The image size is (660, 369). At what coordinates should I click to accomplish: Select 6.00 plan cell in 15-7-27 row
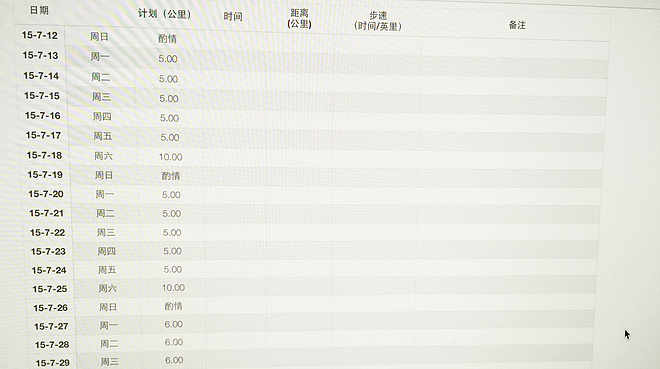coord(174,324)
